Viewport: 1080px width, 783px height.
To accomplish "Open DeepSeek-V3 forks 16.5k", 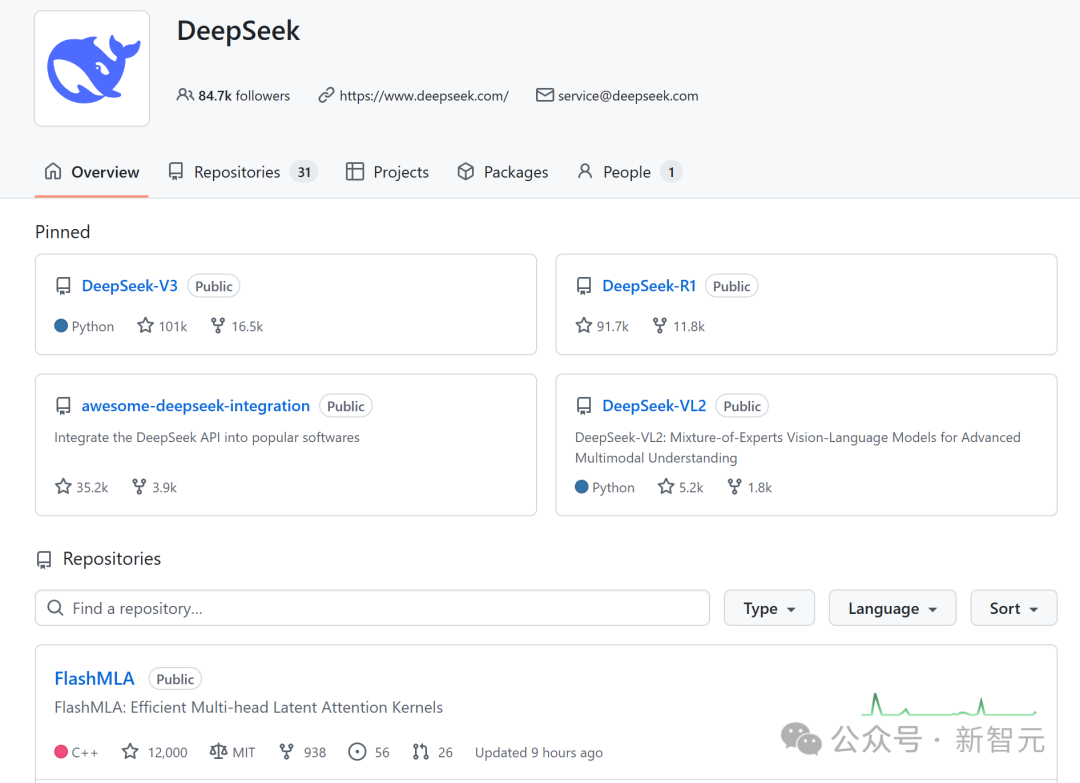I will point(237,326).
